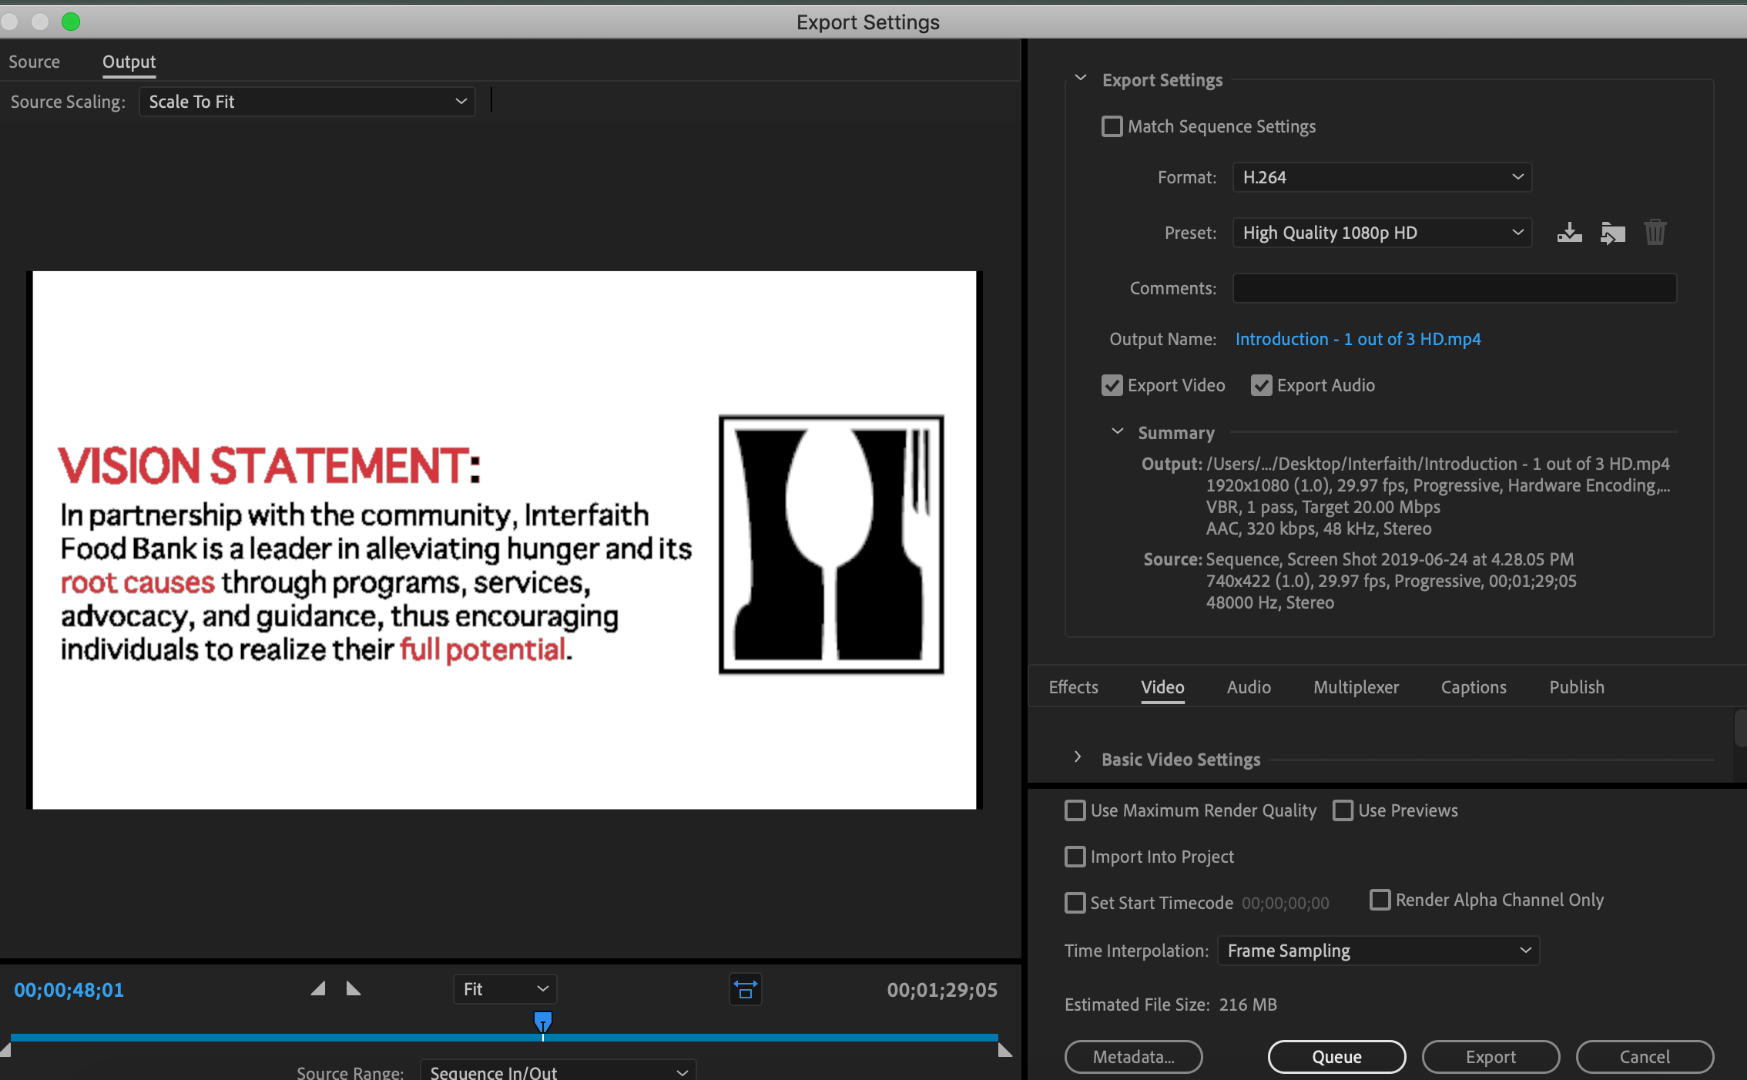Open the Source Scaling dropdown
The width and height of the screenshot is (1747, 1080).
tap(307, 102)
